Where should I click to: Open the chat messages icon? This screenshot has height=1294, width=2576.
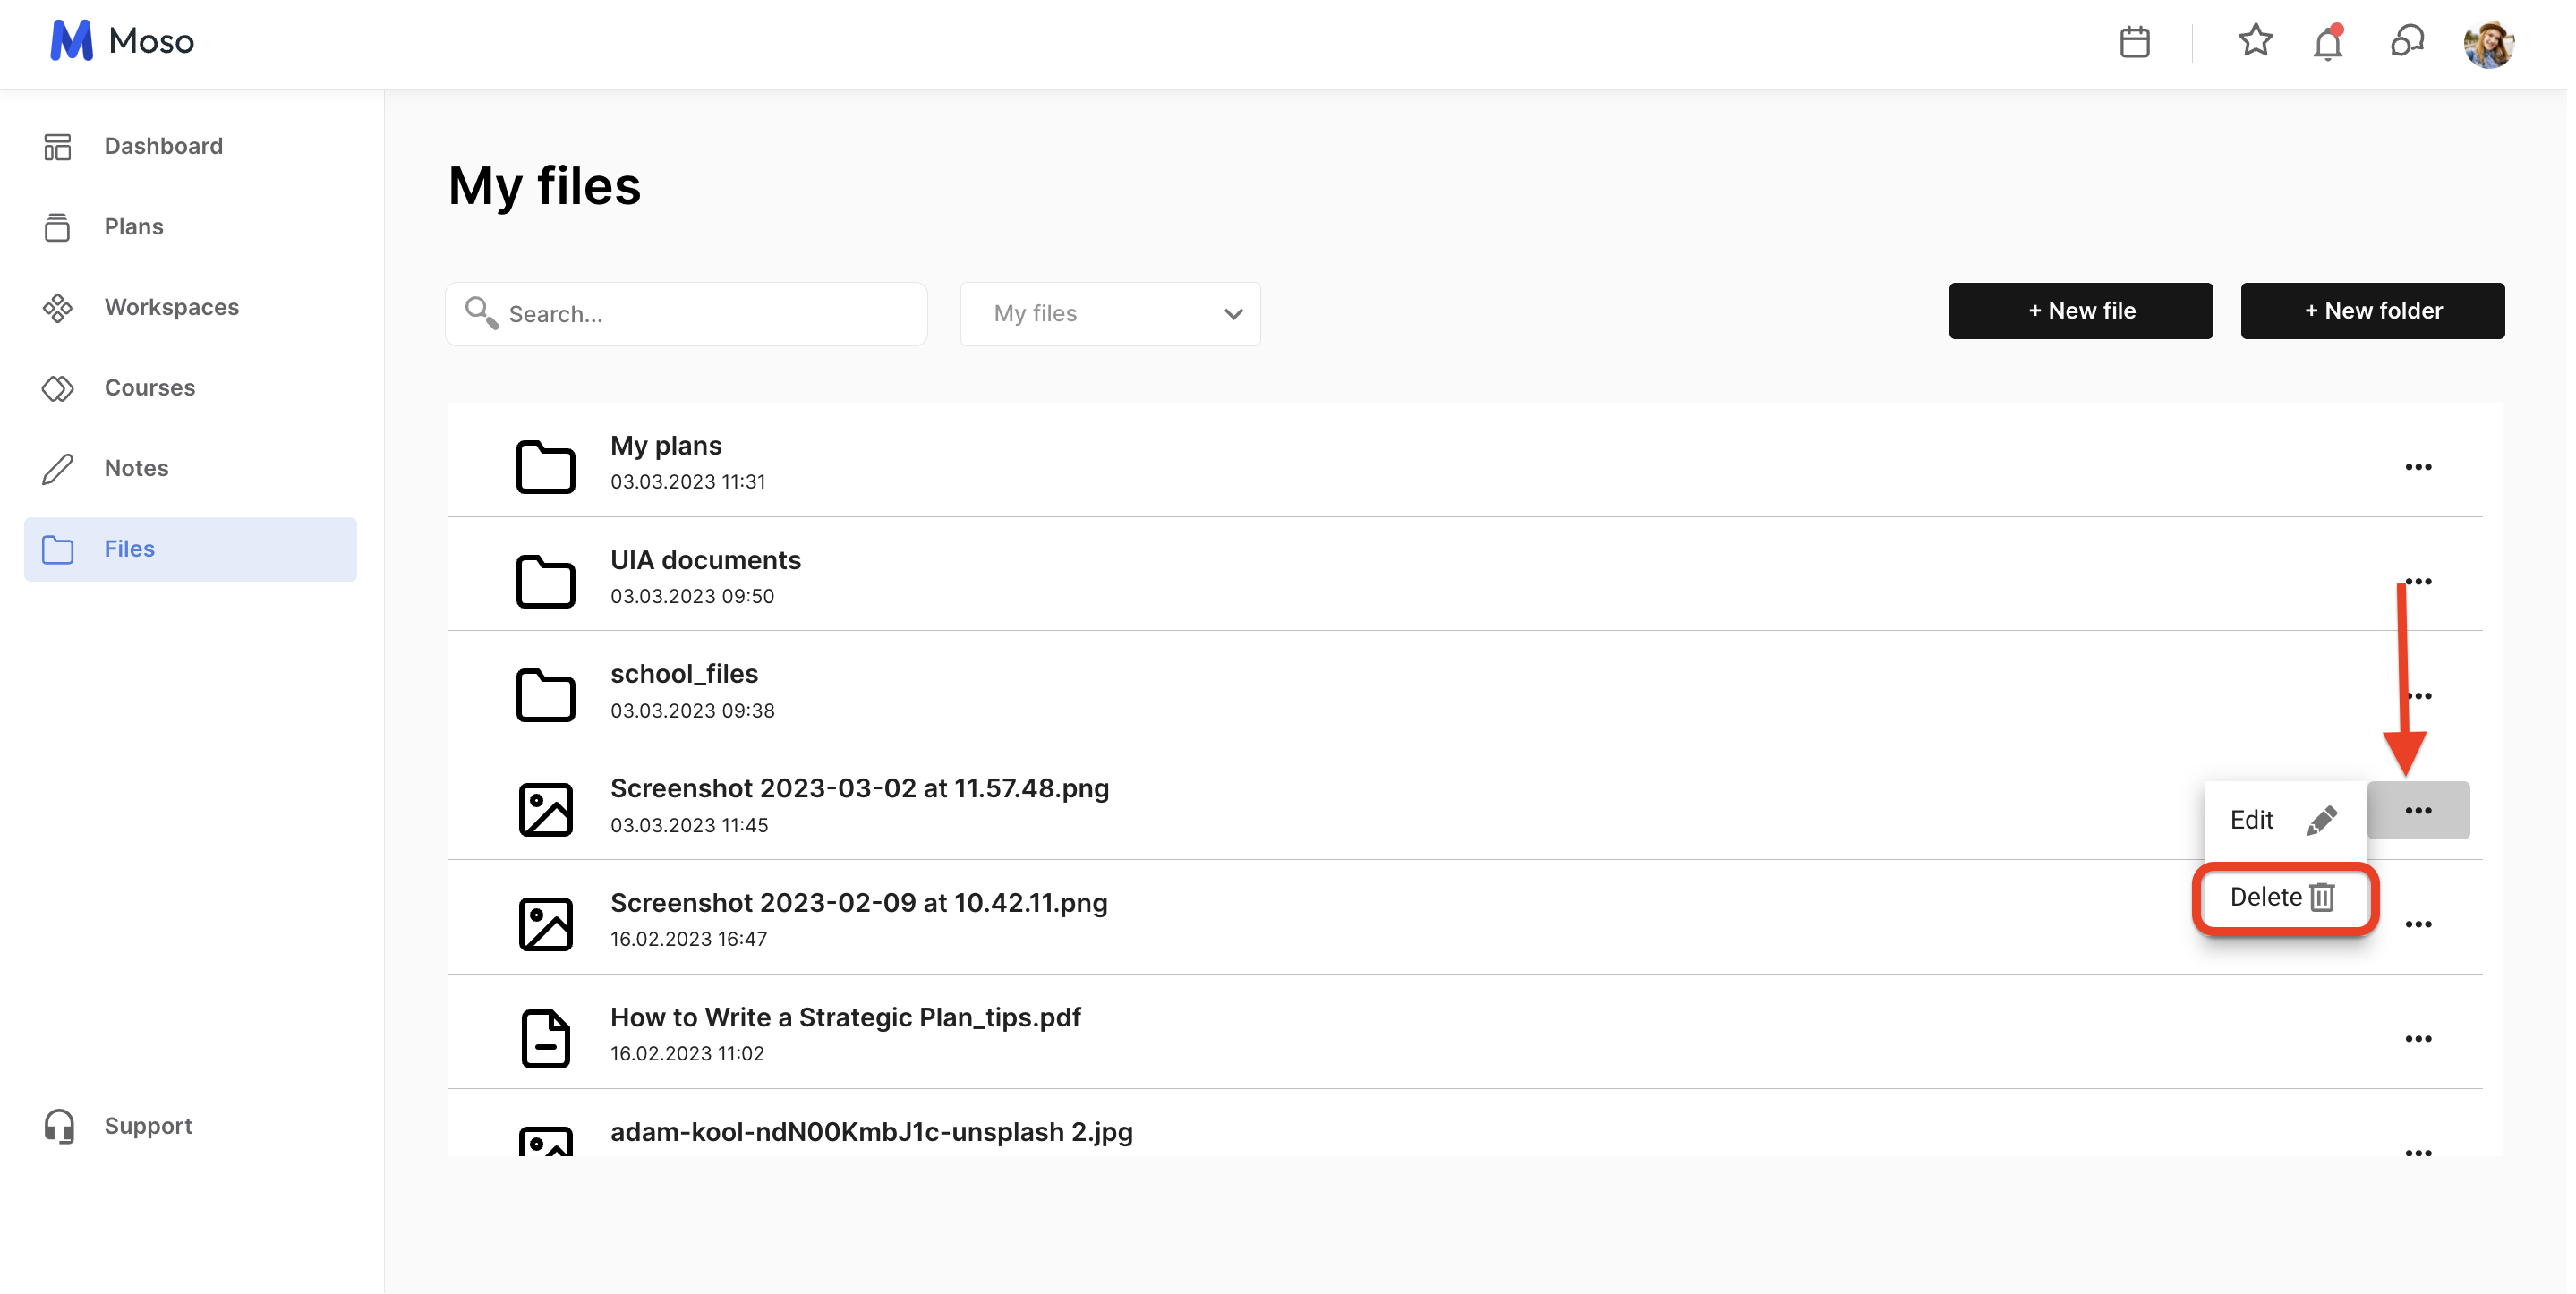coord(2406,42)
